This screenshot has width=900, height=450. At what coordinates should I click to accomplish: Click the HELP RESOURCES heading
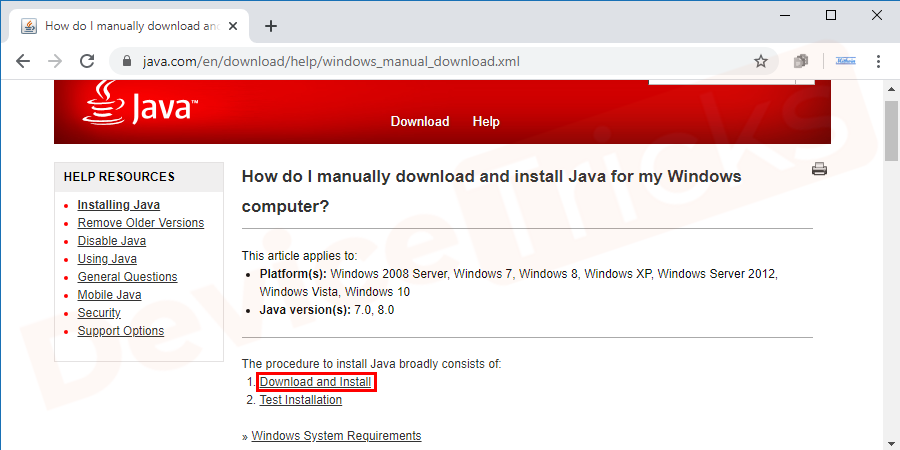pos(119,177)
